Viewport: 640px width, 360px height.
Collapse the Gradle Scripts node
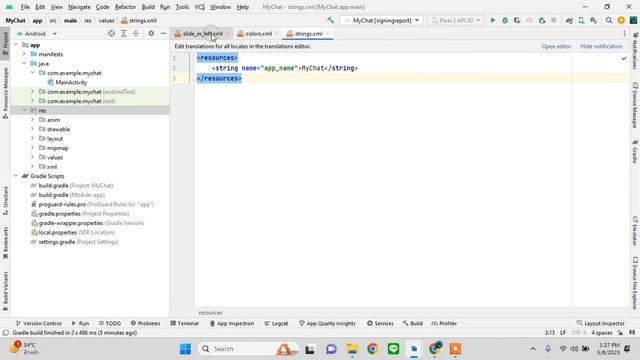coord(16,176)
